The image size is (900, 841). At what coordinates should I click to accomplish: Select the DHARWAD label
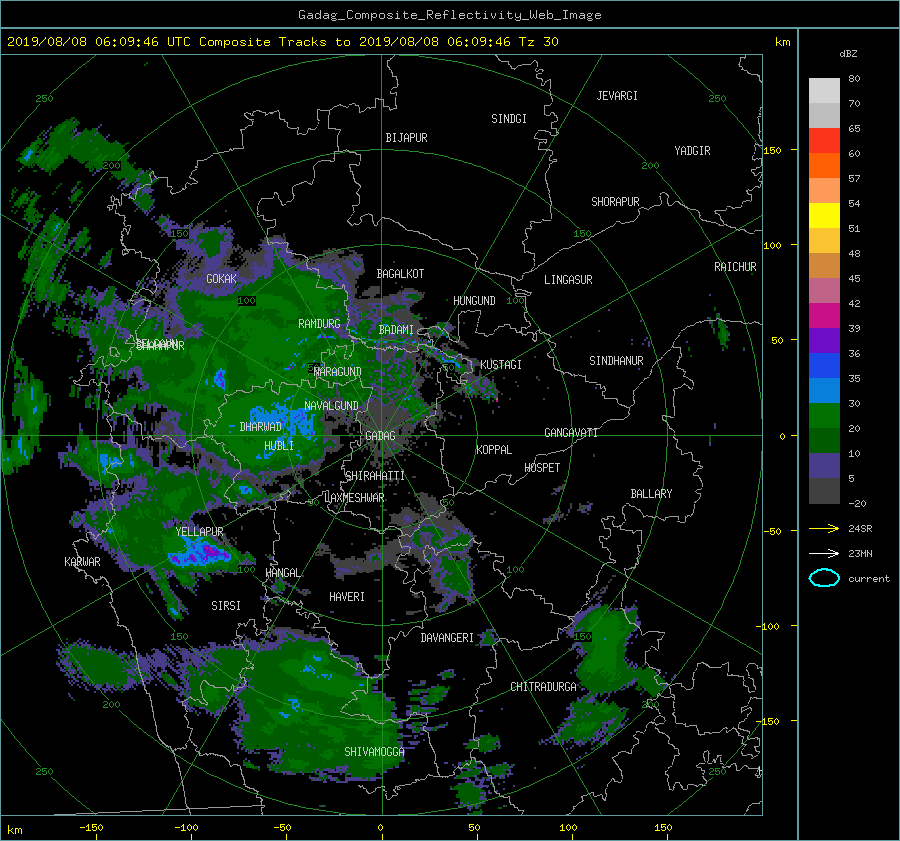click(x=261, y=427)
